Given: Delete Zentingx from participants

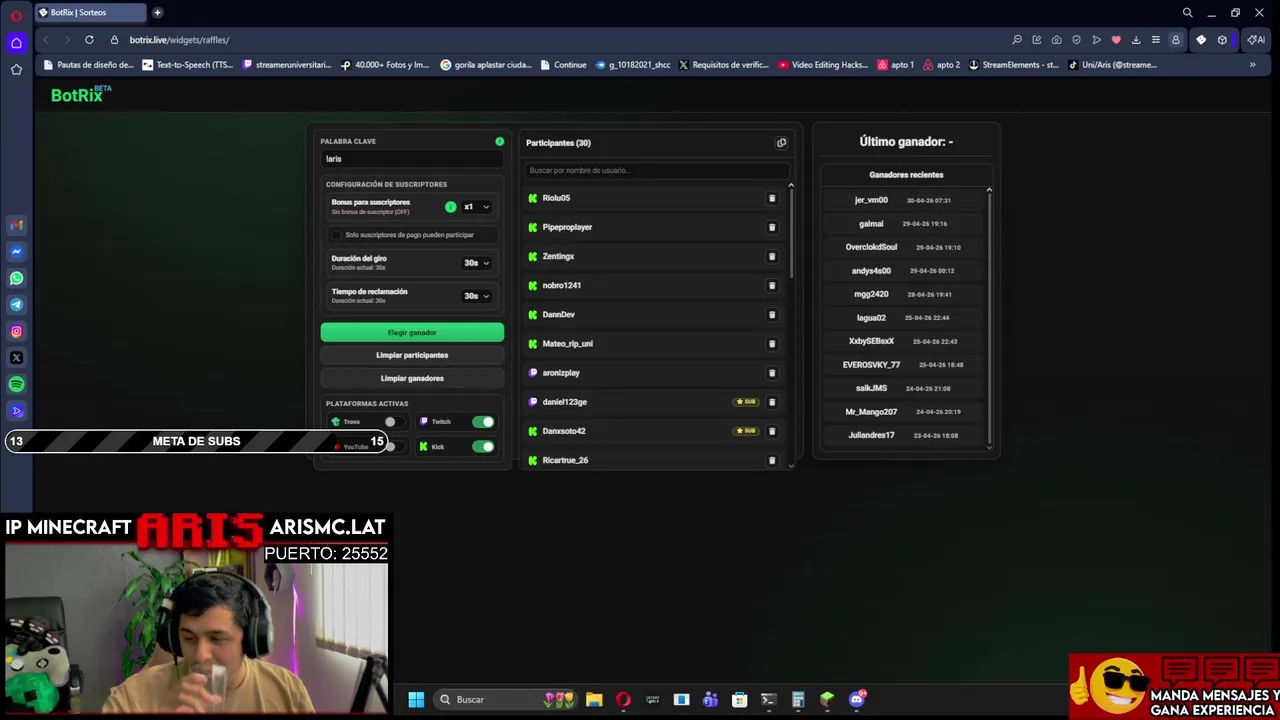Looking at the screenshot, I should tap(771, 256).
